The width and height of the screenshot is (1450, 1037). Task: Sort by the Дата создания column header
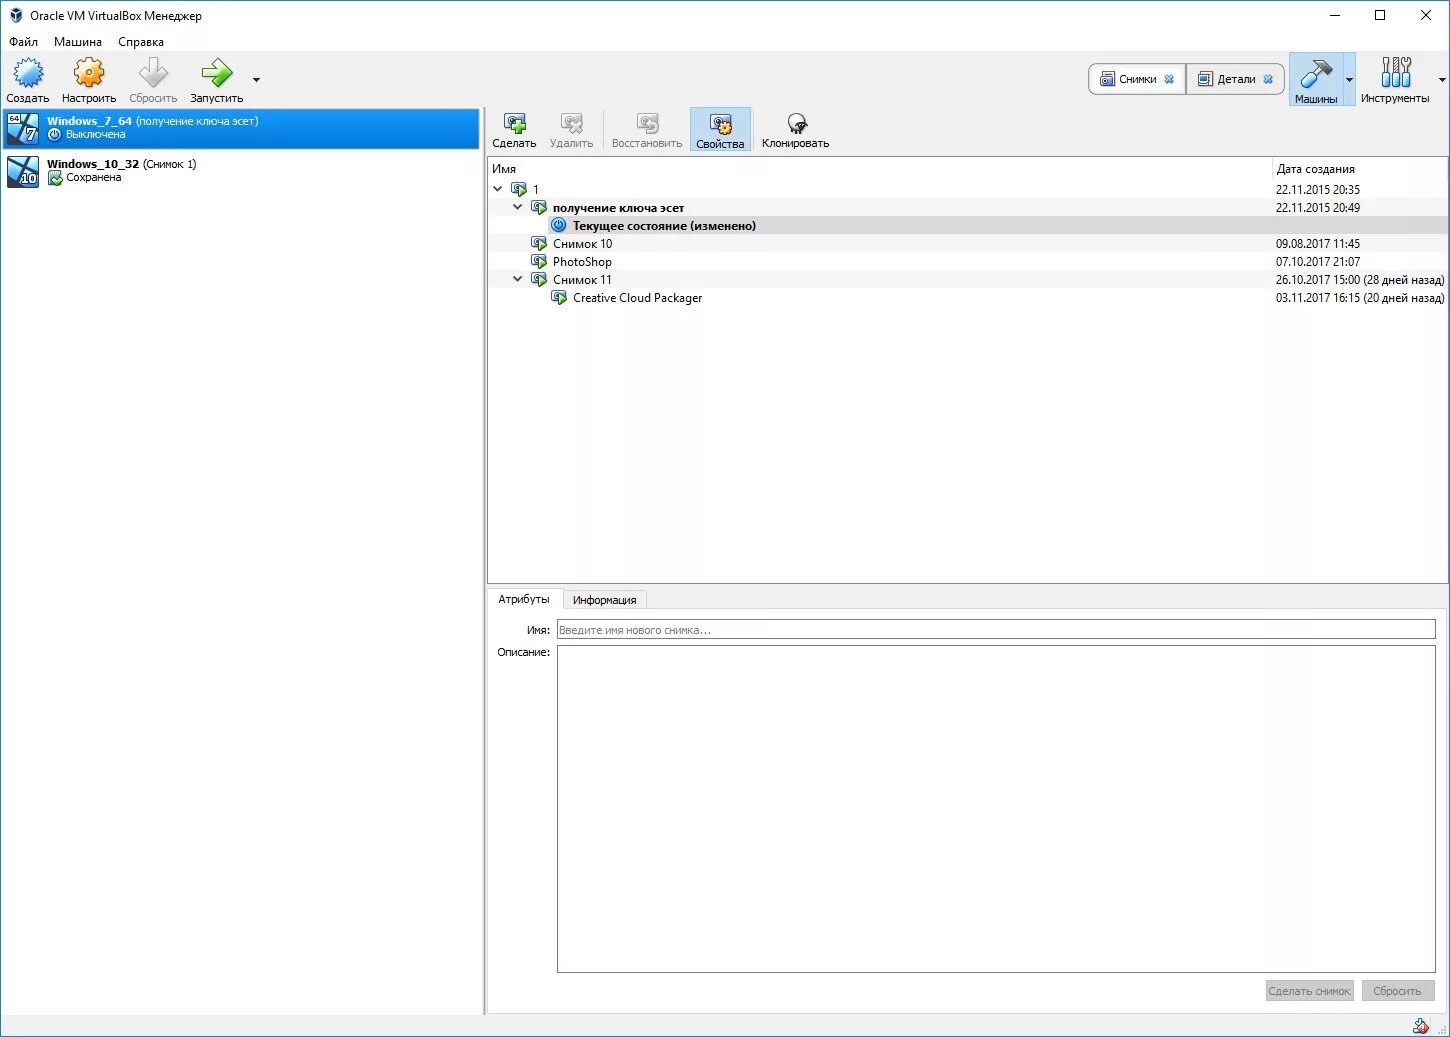(x=1360, y=168)
